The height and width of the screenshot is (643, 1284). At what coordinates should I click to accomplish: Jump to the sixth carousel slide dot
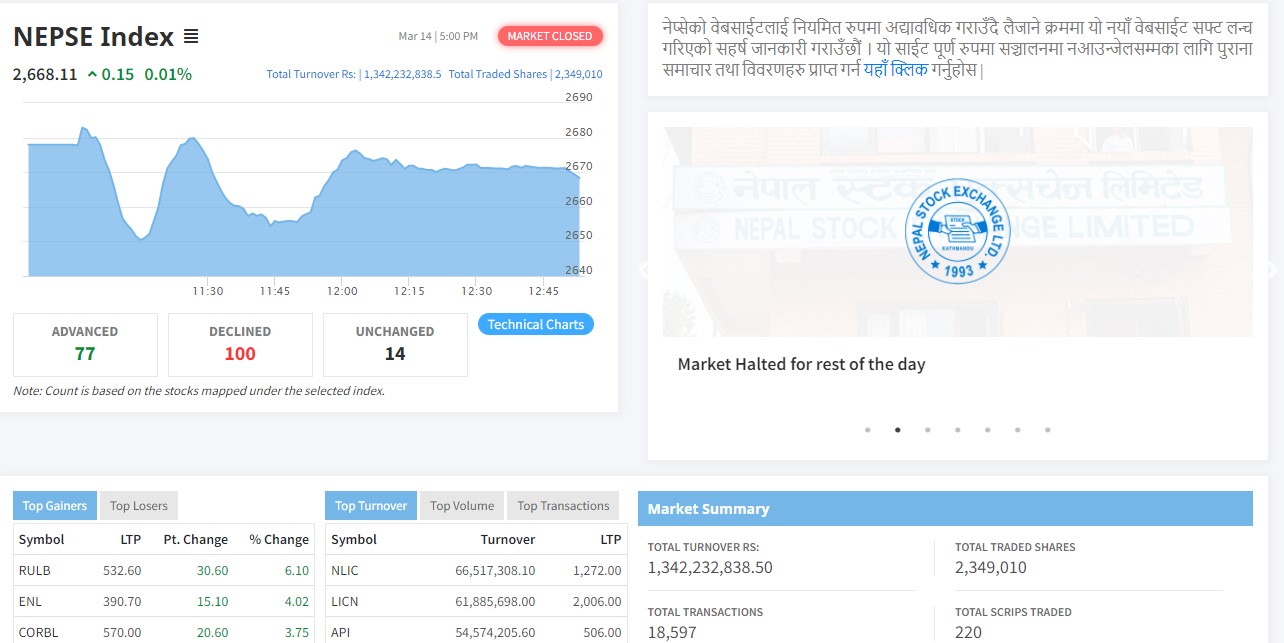coord(1017,430)
